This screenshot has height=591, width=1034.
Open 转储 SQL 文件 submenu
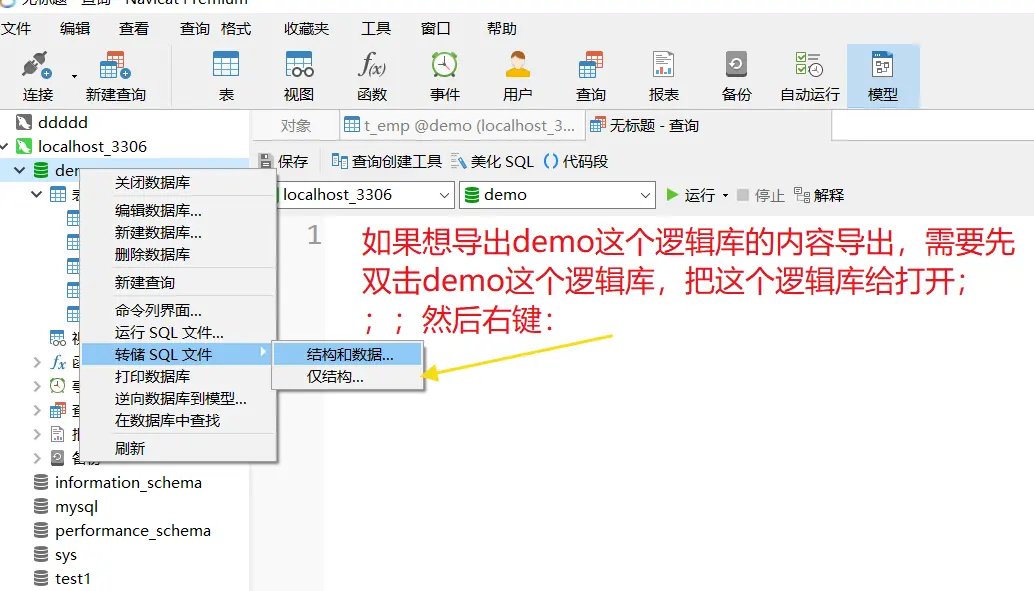click(x=178, y=354)
